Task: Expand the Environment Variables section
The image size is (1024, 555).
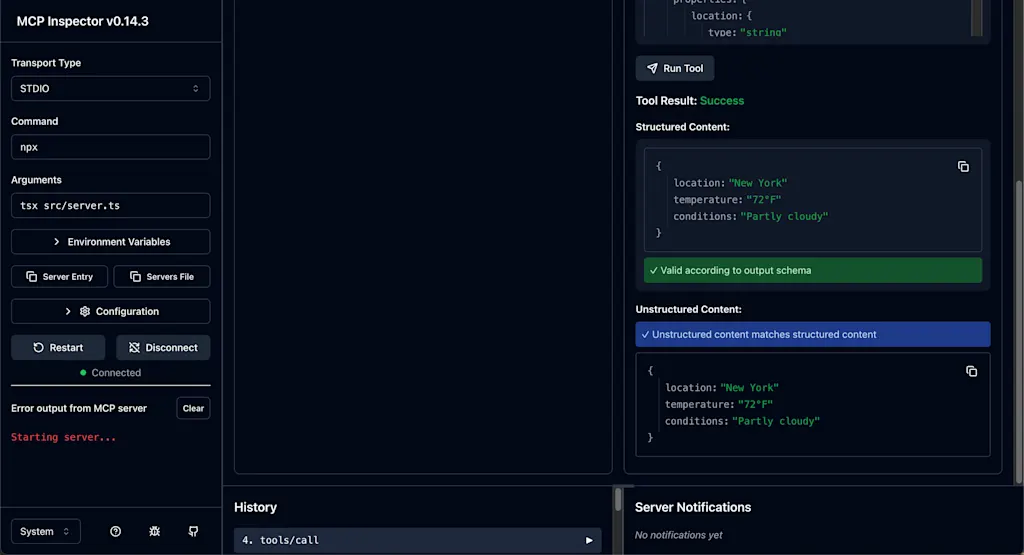Action: point(110,242)
